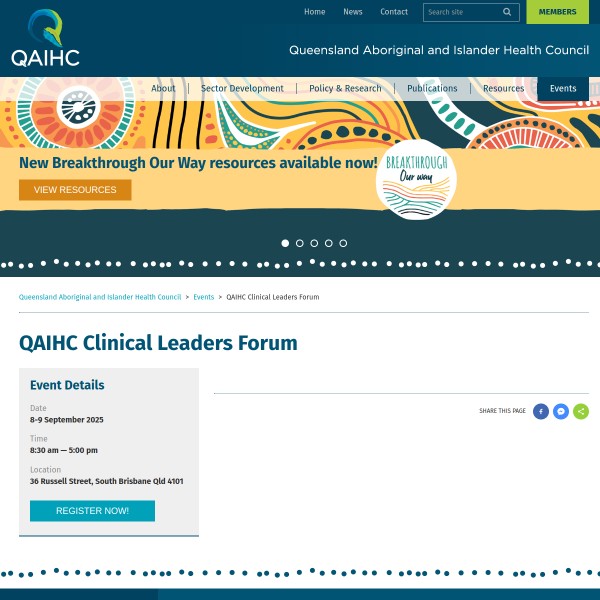The width and height of the screenshot is (600, 600).
Task: Open the MEMBERS button in header
Action: coord(557,12)
